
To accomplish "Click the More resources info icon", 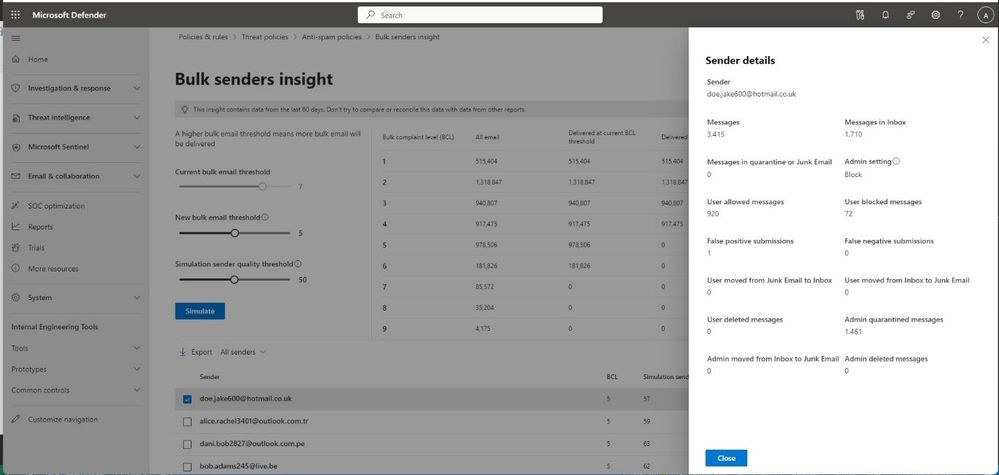I will tap(16, 269).
